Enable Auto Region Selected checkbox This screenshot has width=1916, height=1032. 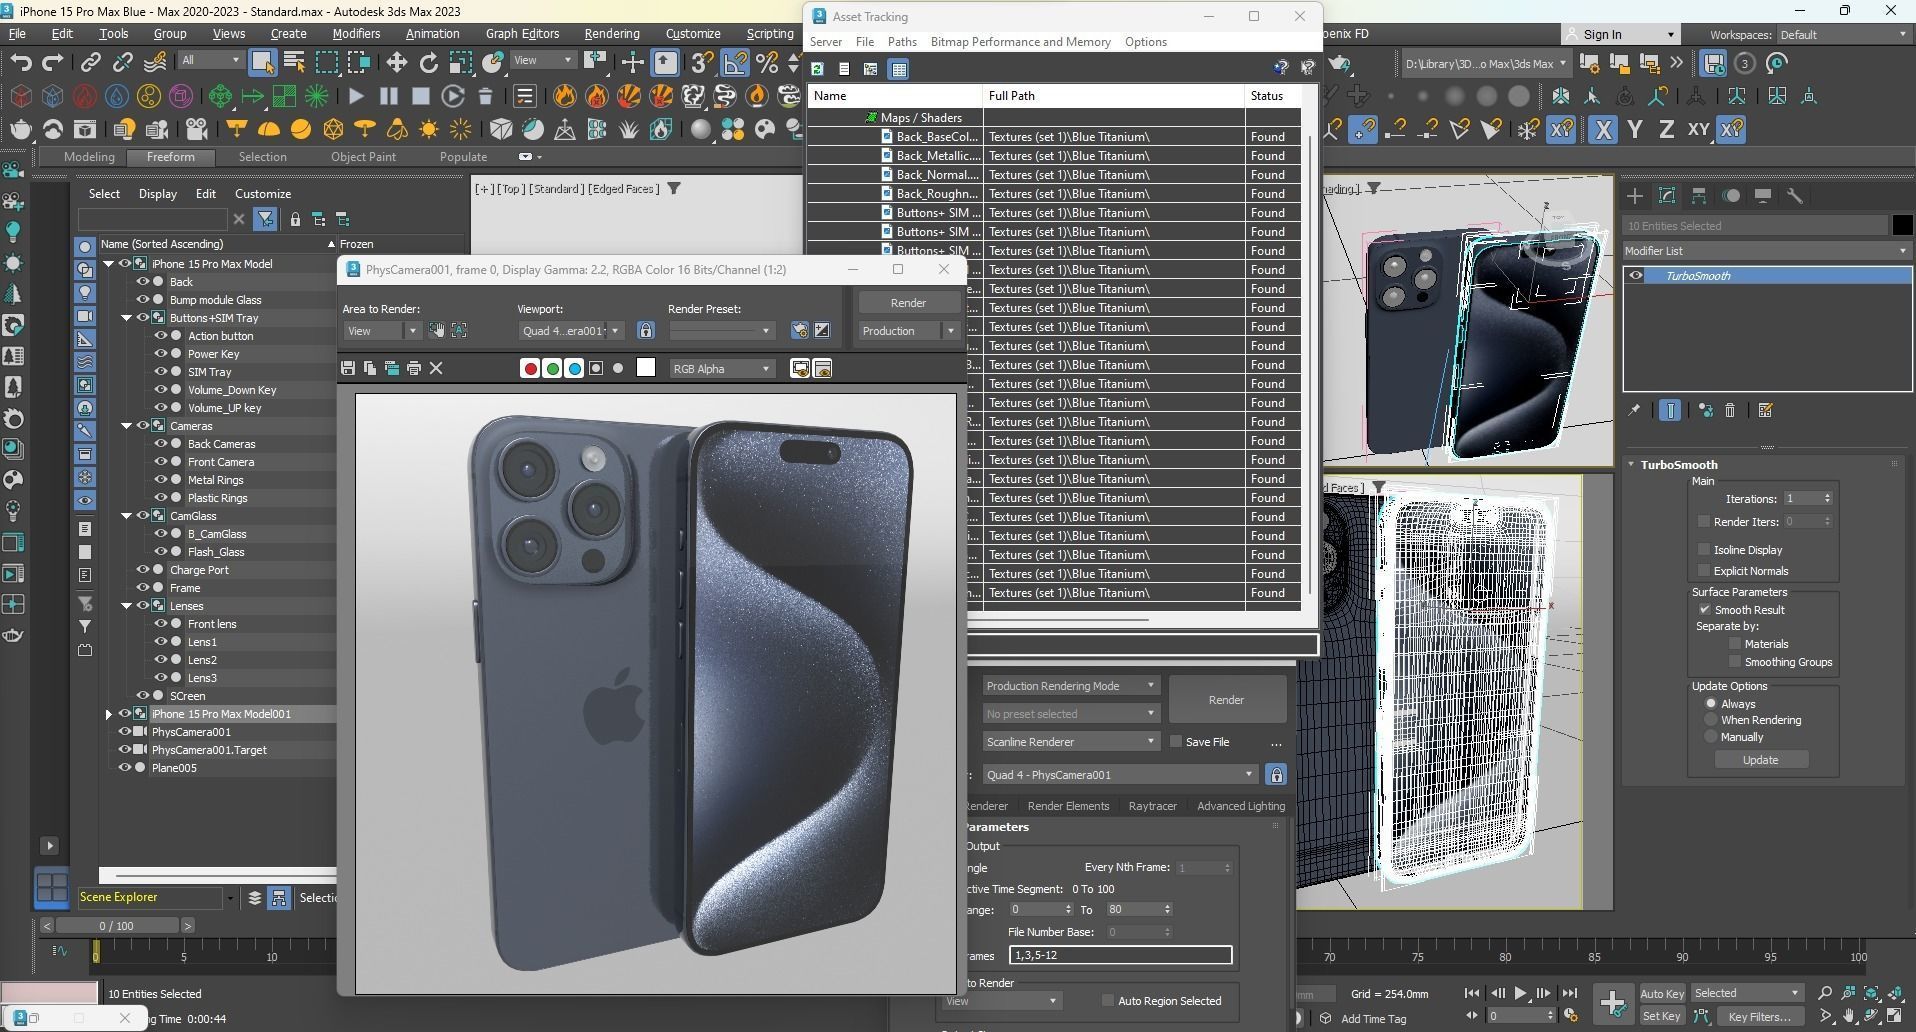pos(1107,1001)
